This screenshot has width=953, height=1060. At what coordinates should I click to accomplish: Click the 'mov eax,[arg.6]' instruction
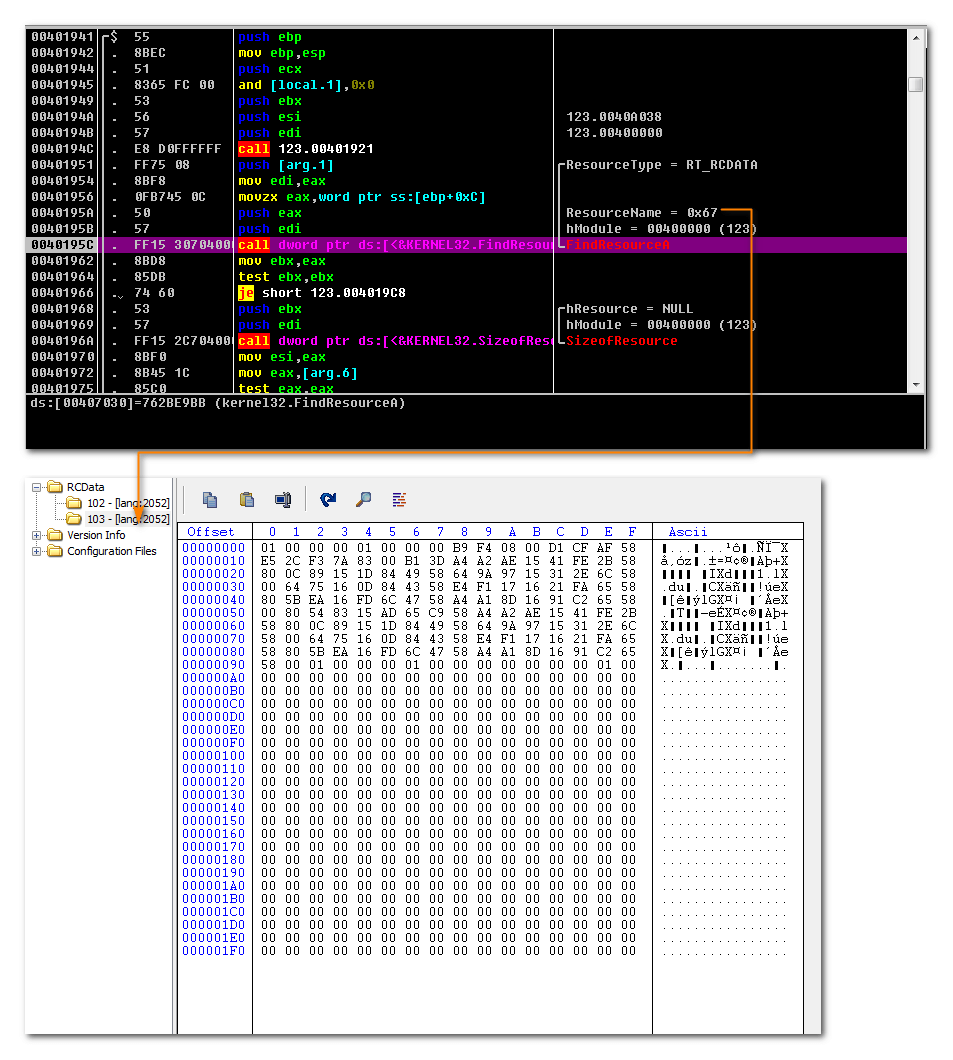[x=297, y=373]
